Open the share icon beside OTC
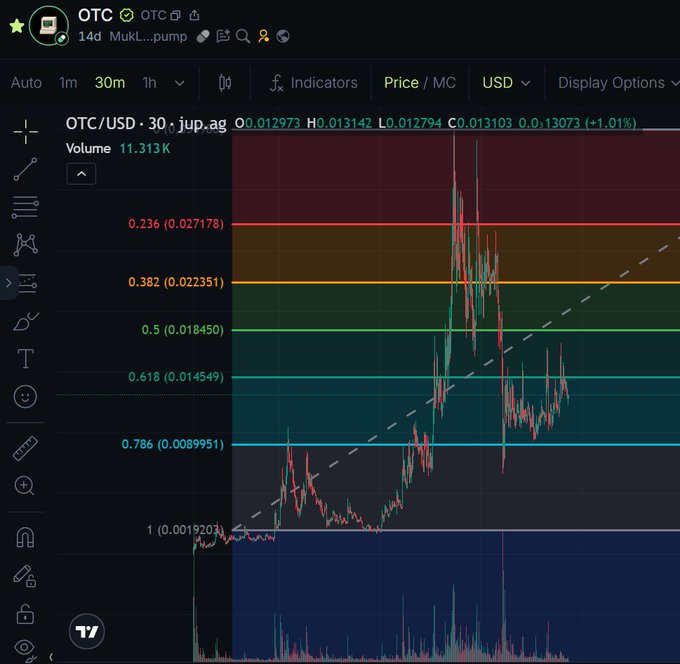The width and height of the screenshot is (680, 664). click(194, 16)
